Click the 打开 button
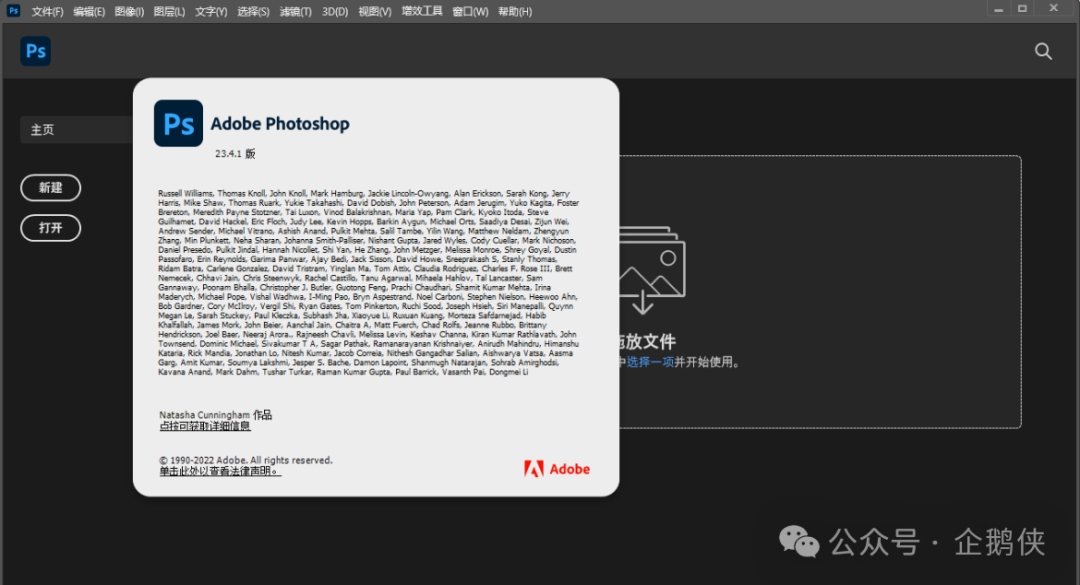Viewport: 1080px width, 585px height. click(x=50, y=228)
